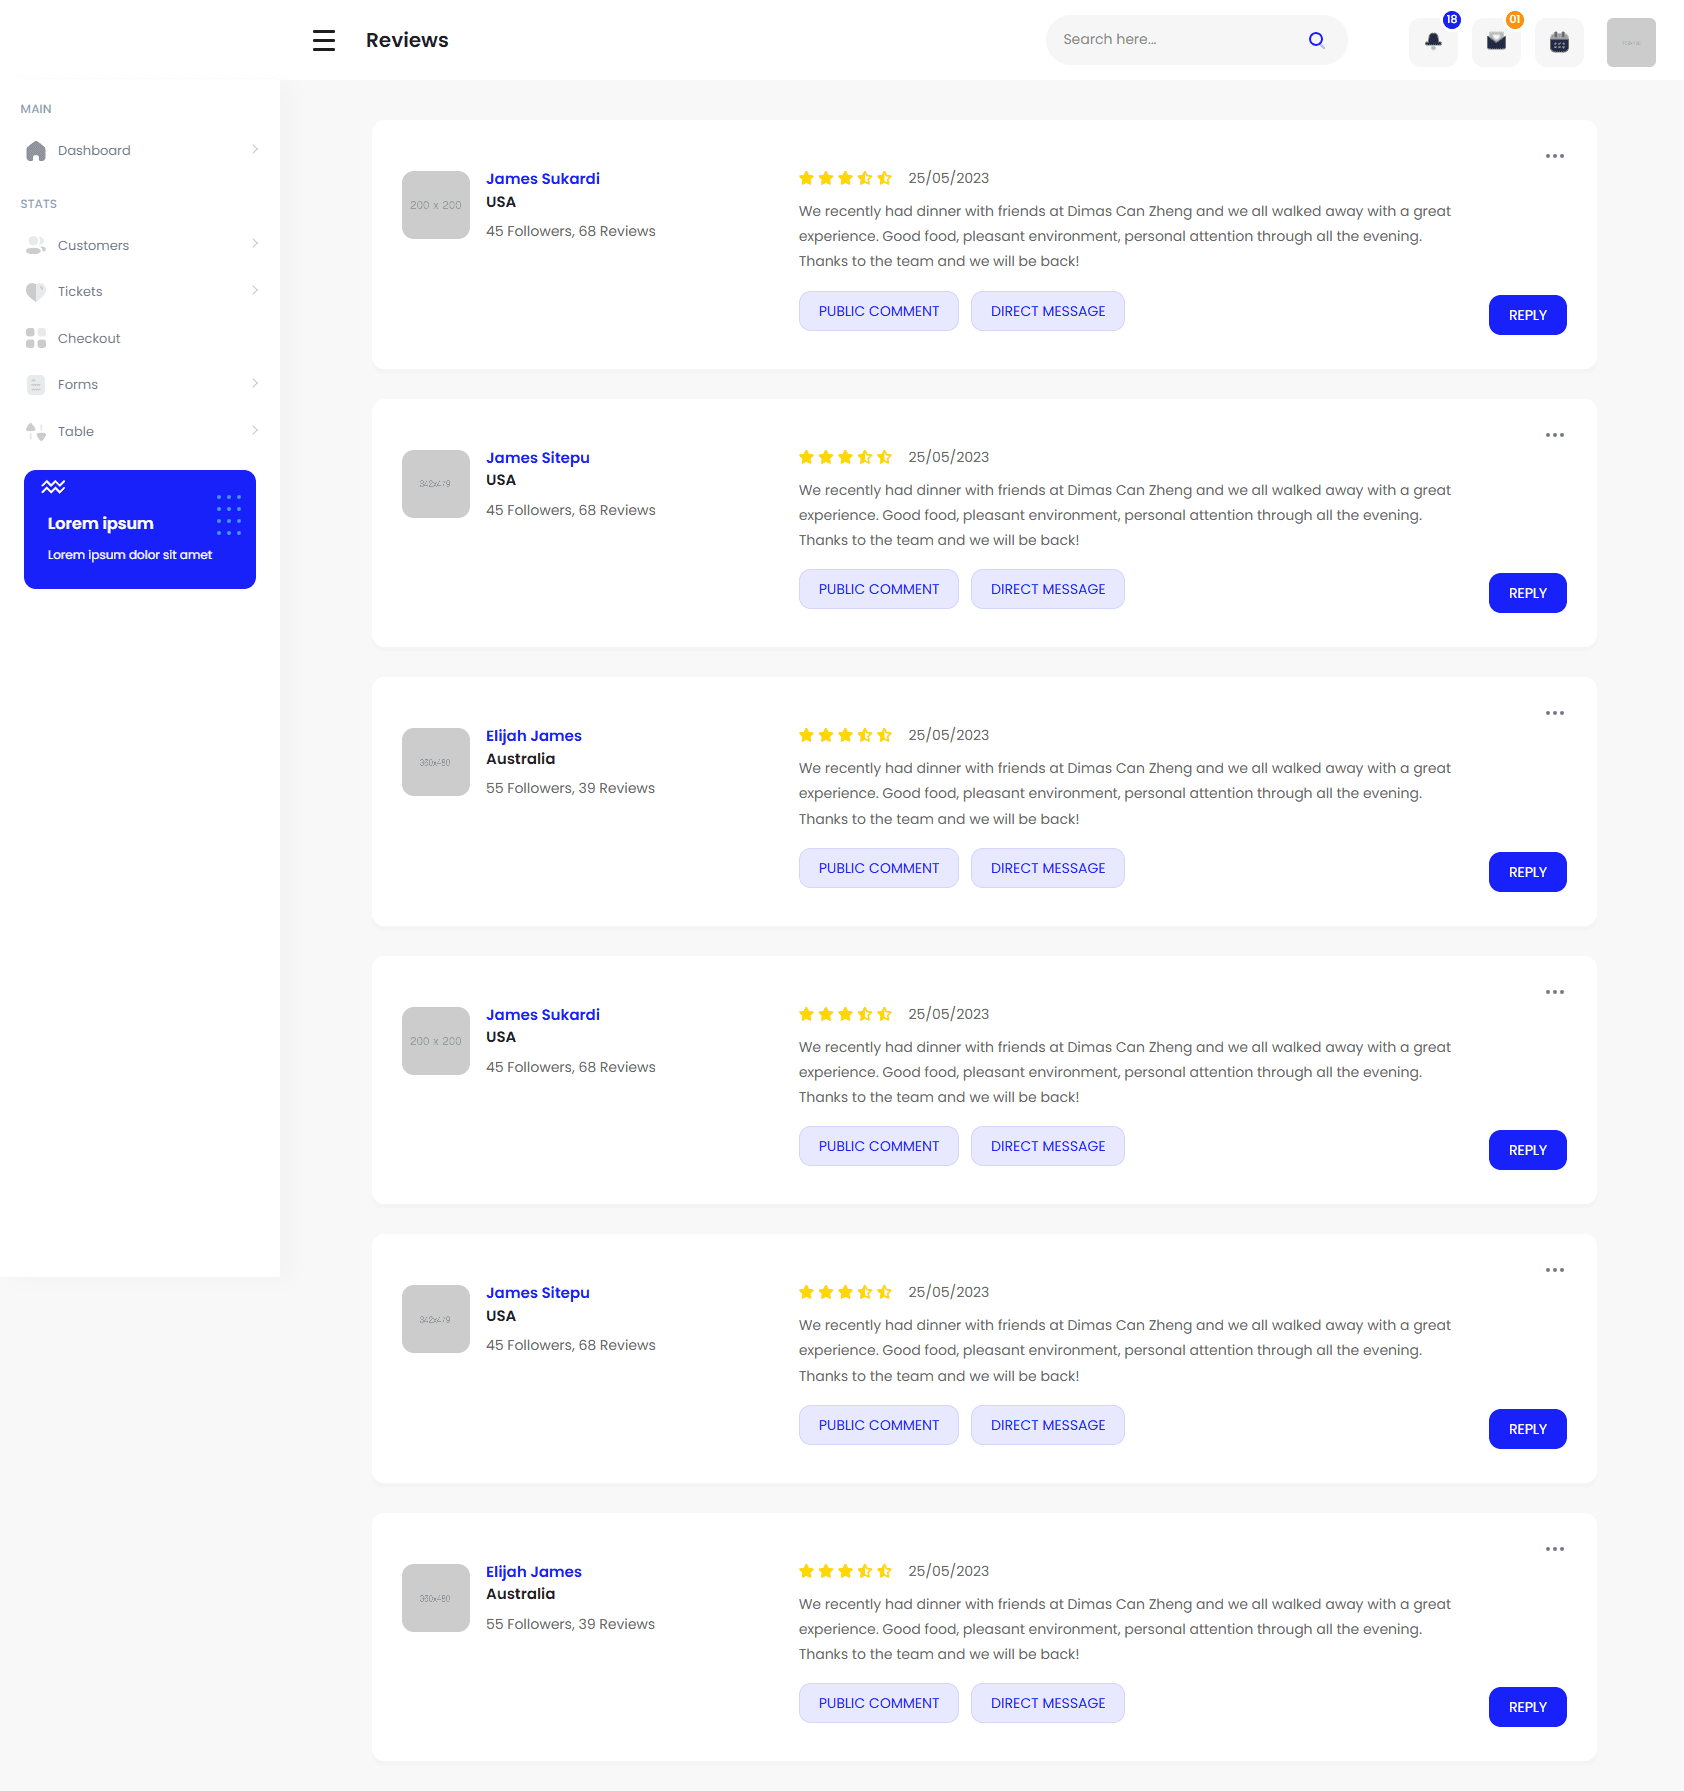The width and height of the screenshot is (1684, 1791).
Task: Expand the Customers sidebar chevron
Action: click(x=256, y=244)
